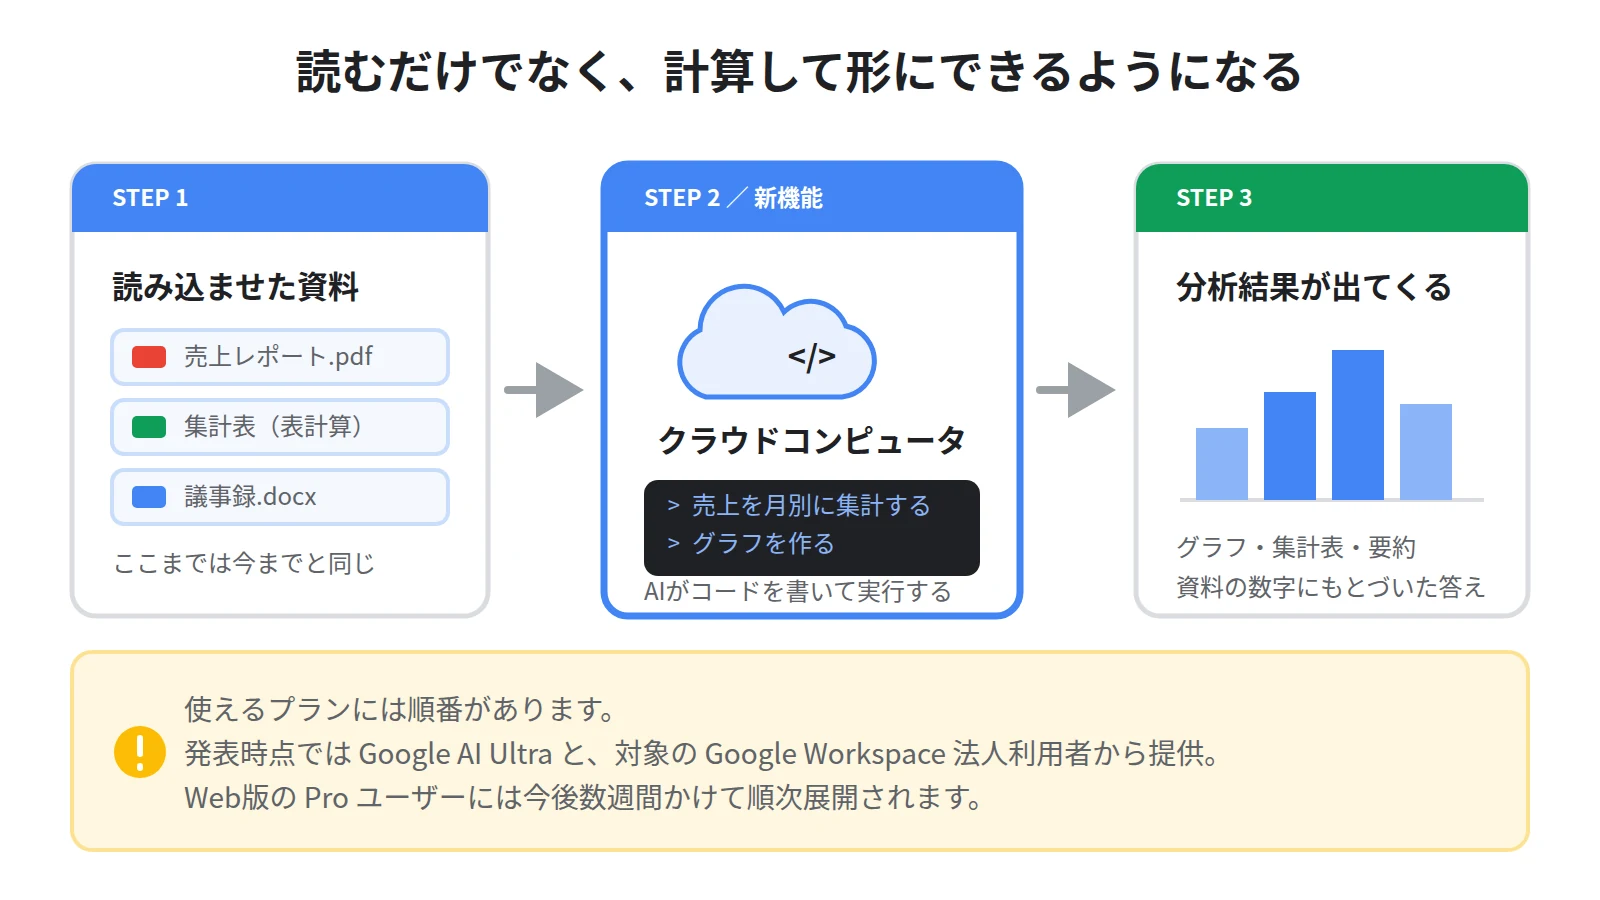Viewport: 1600px width, 900px height.
Task: Click the note 使えるプランには順番があります。
Action: pyautogui.click(x=402, y=709)
